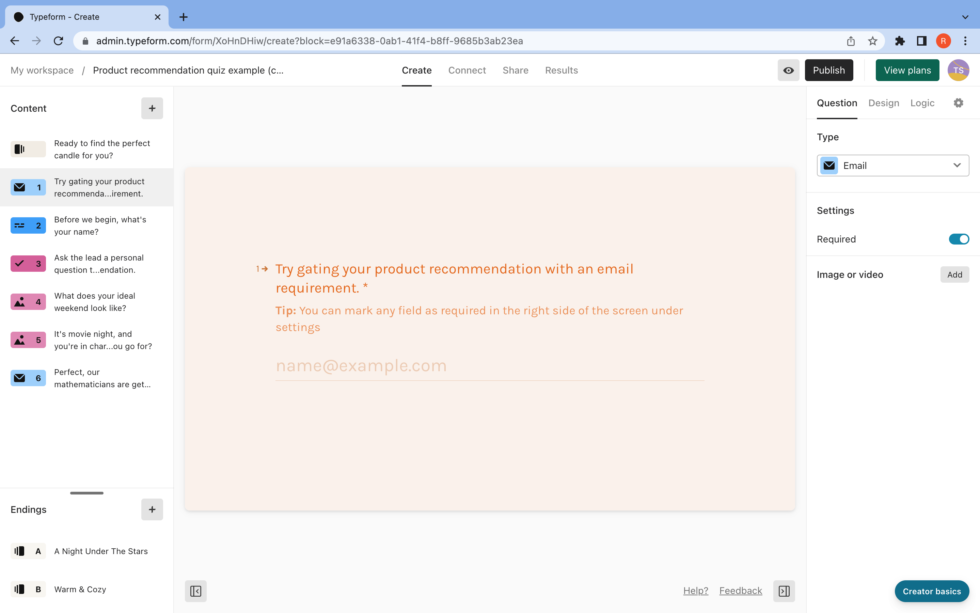Click the browser refresh icon
Screen dimensions: 980x613
59,41
